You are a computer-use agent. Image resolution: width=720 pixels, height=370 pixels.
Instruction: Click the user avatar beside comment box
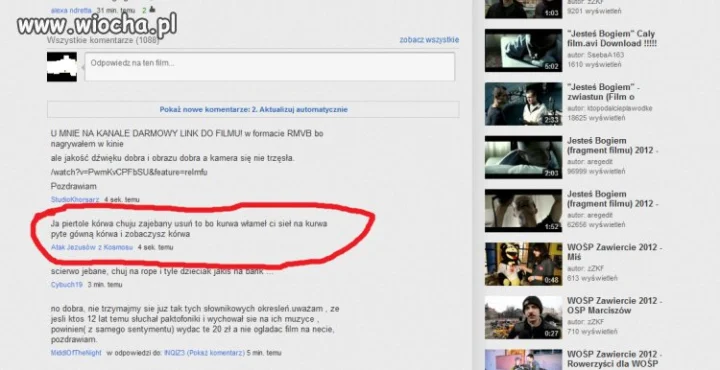pos(62,67)
